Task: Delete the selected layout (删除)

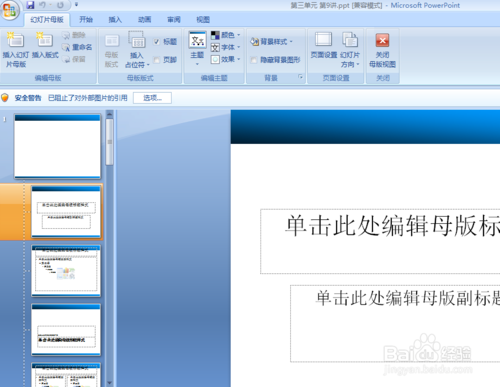Action: [x=74, y=35]
